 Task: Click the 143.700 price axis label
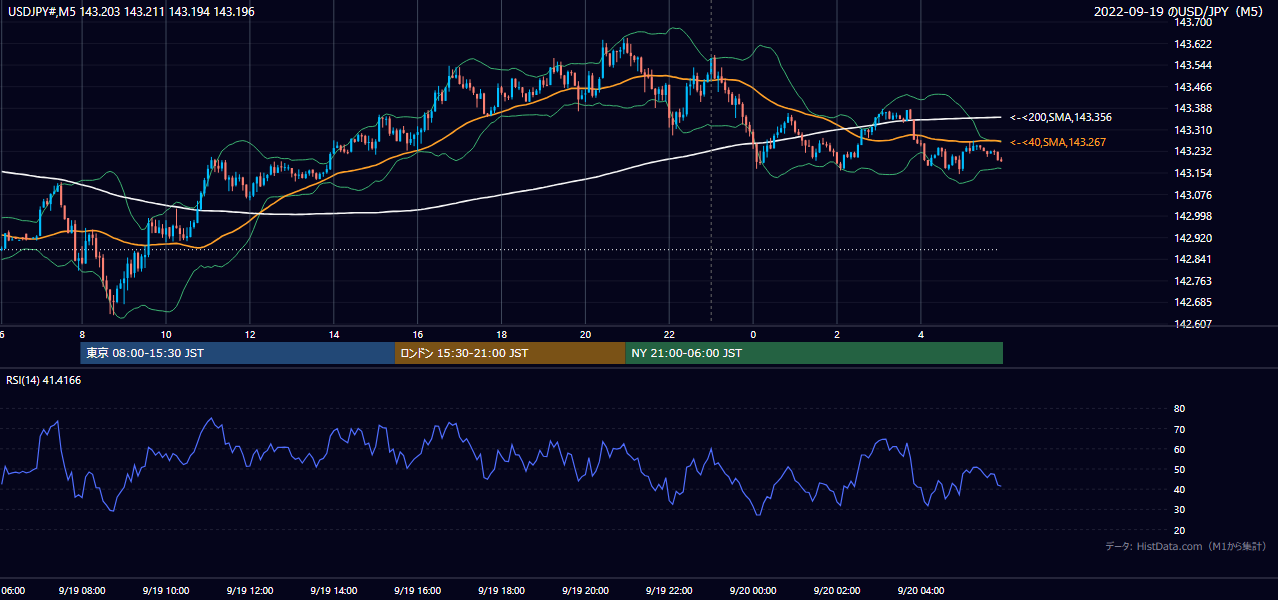click(1194, 22)
